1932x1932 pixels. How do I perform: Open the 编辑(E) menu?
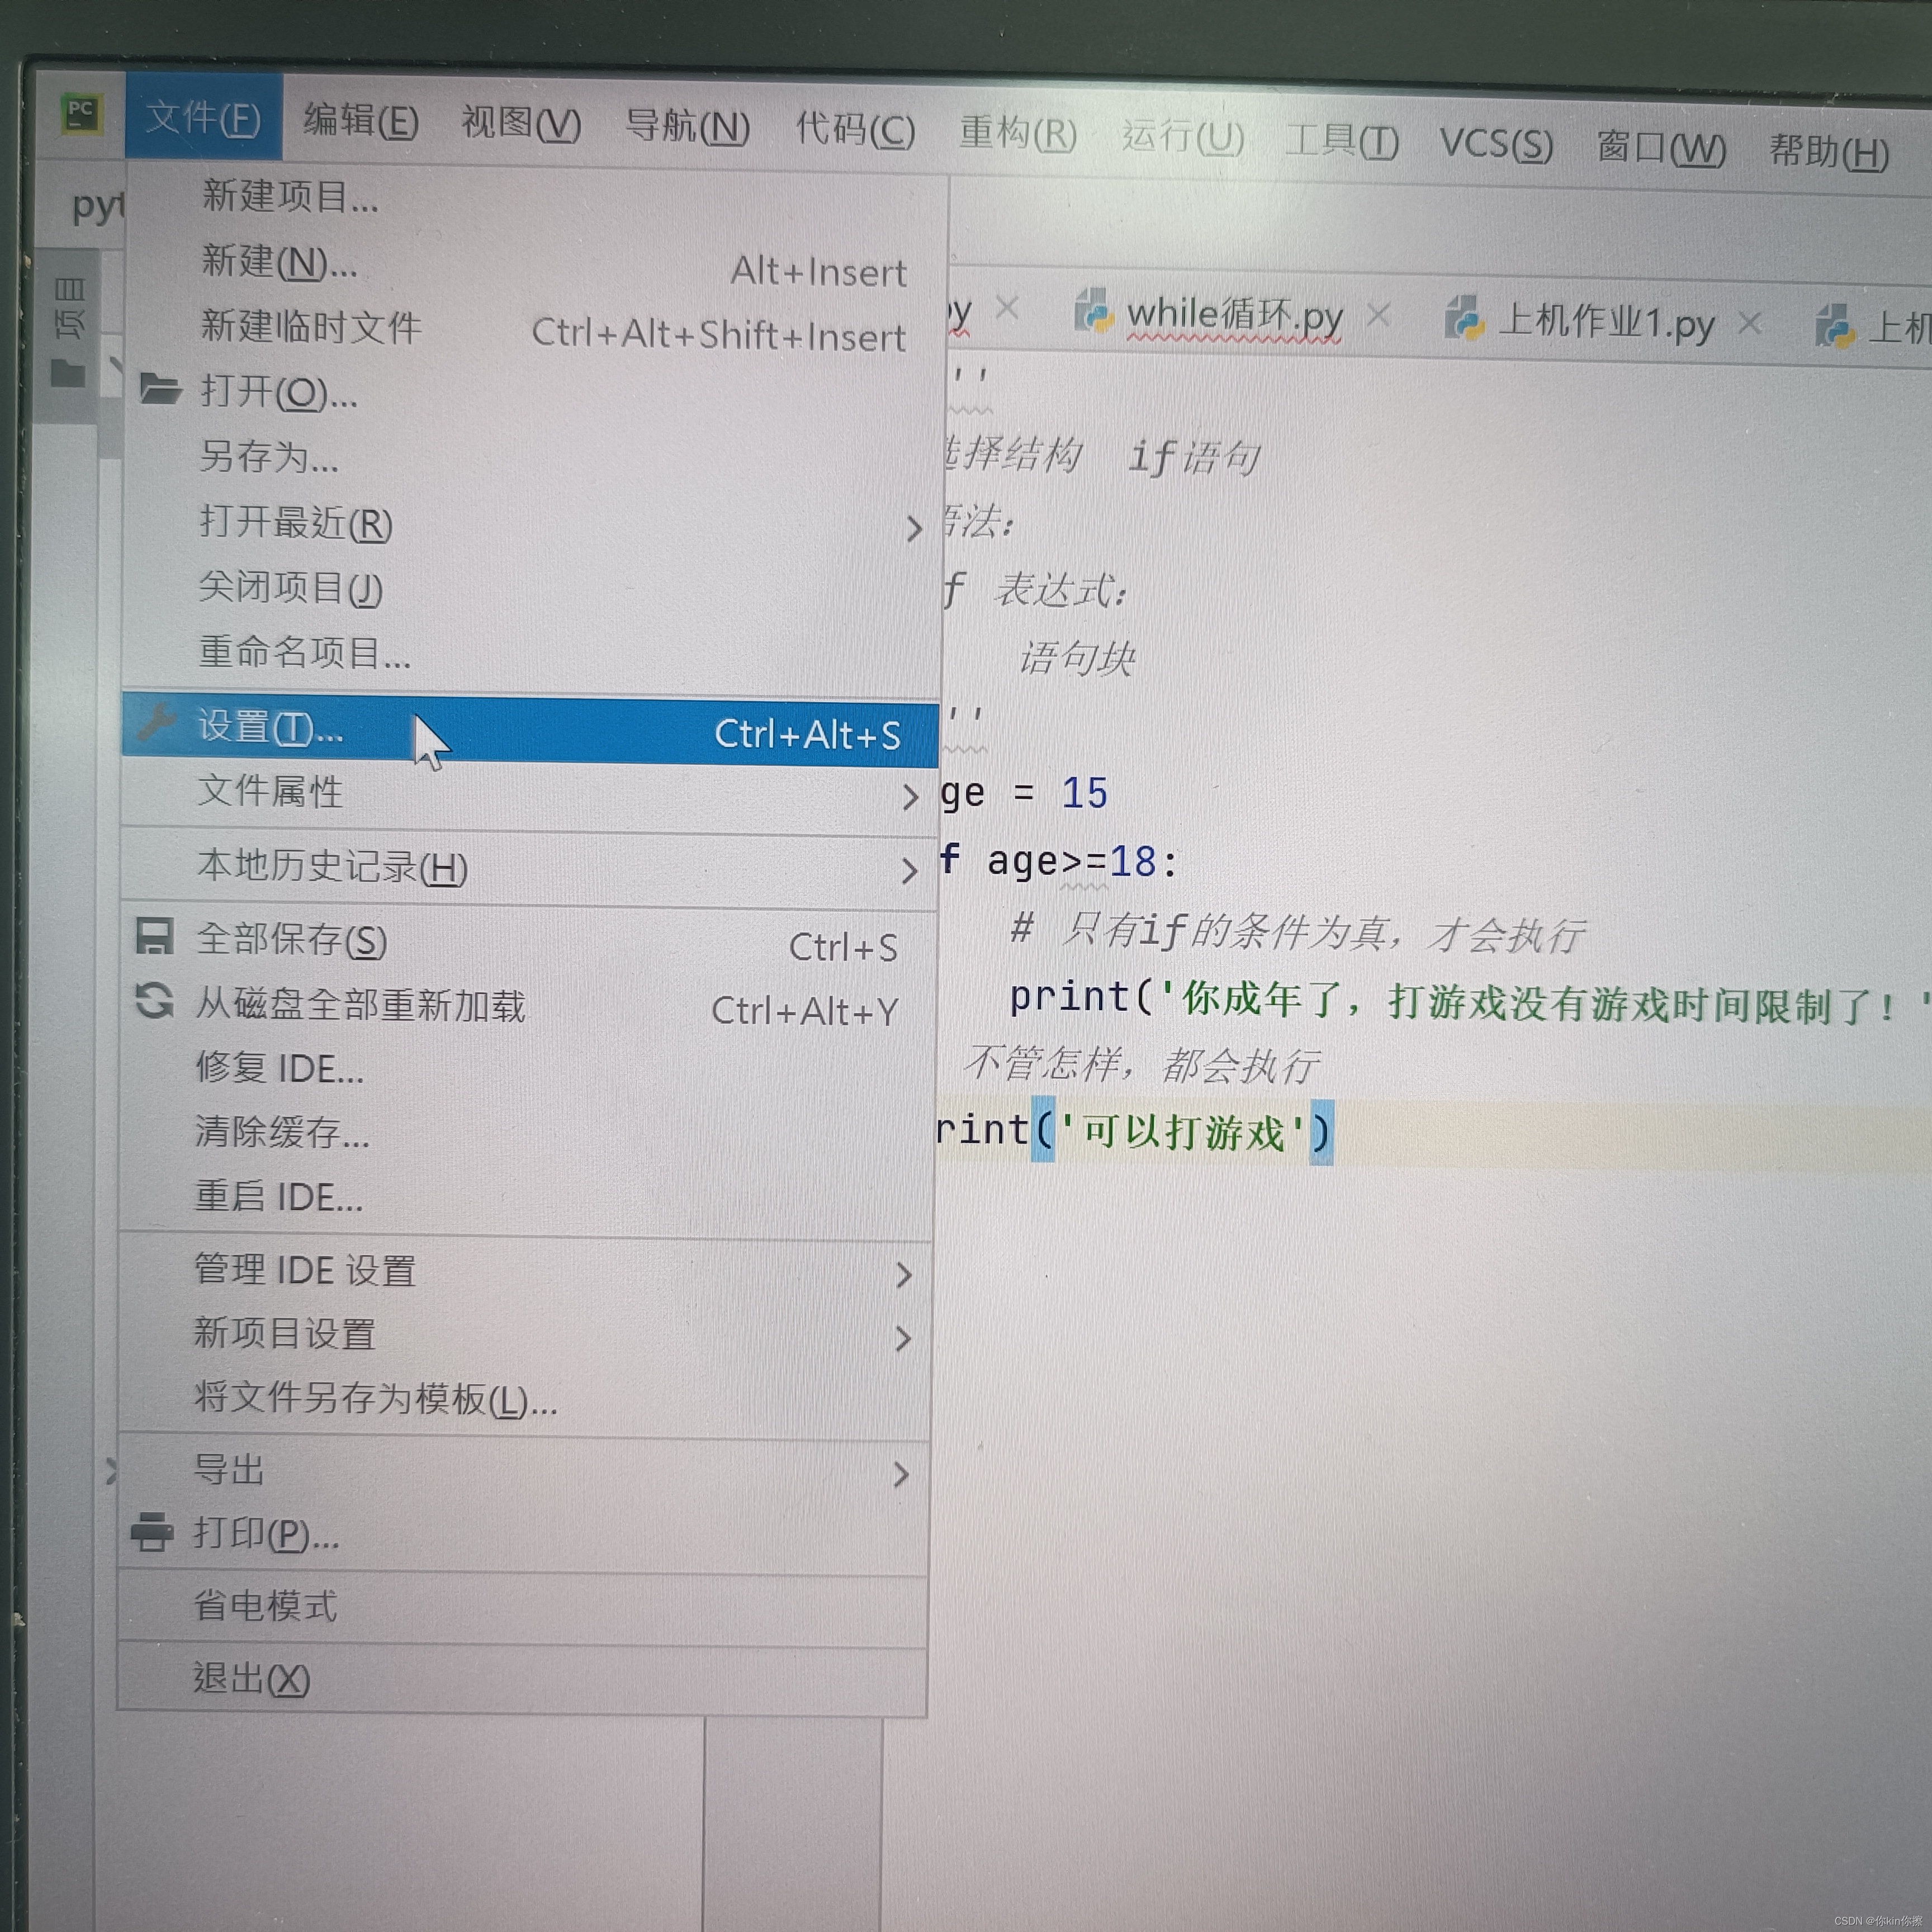point(361,121)
